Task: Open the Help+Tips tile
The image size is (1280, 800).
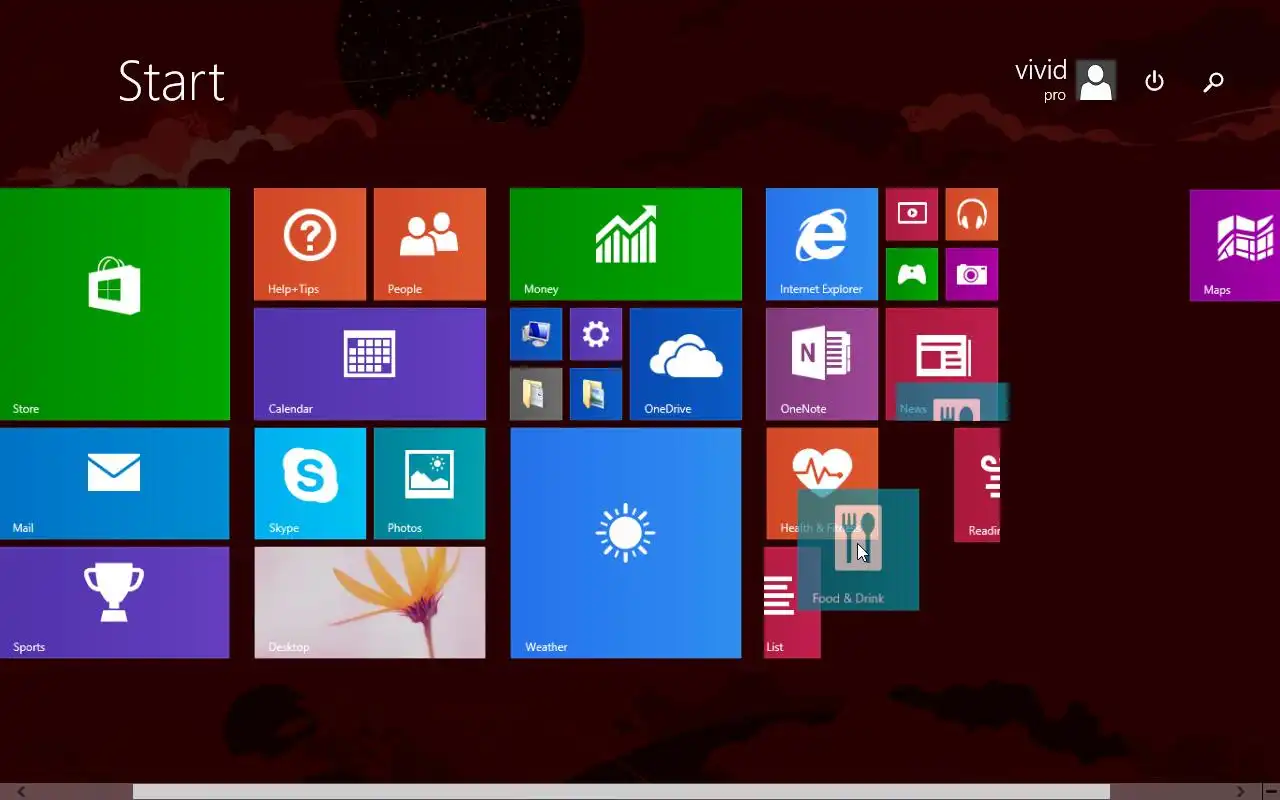Action: [x=310, y=244]
